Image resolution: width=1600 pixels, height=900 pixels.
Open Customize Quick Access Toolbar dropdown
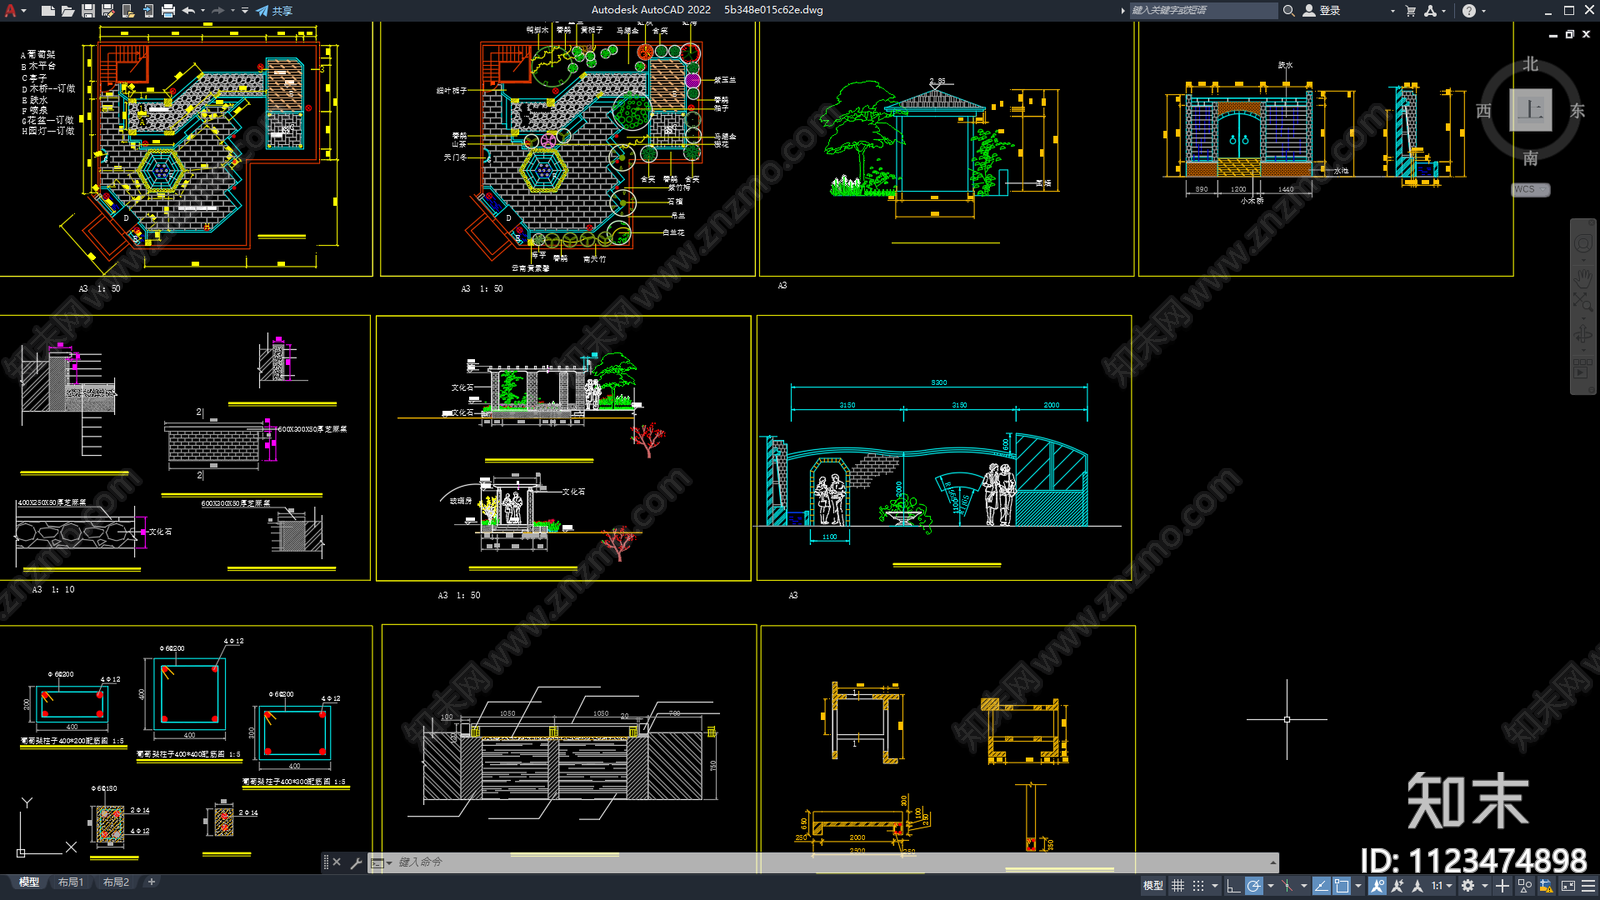coord(245,11)
